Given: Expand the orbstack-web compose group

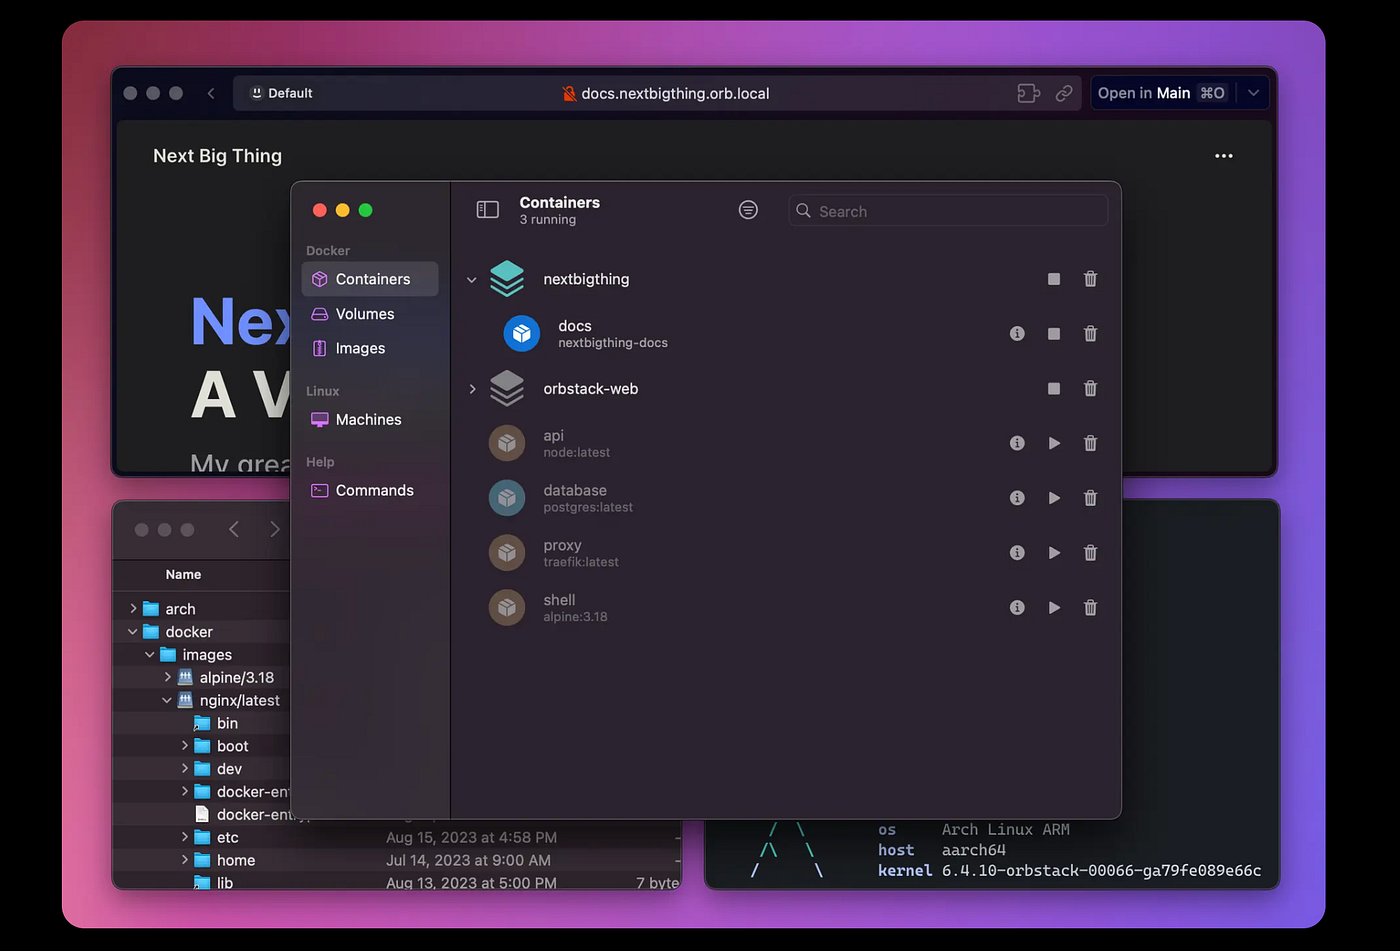Looking at the screenshot, I should pos(472,389).
